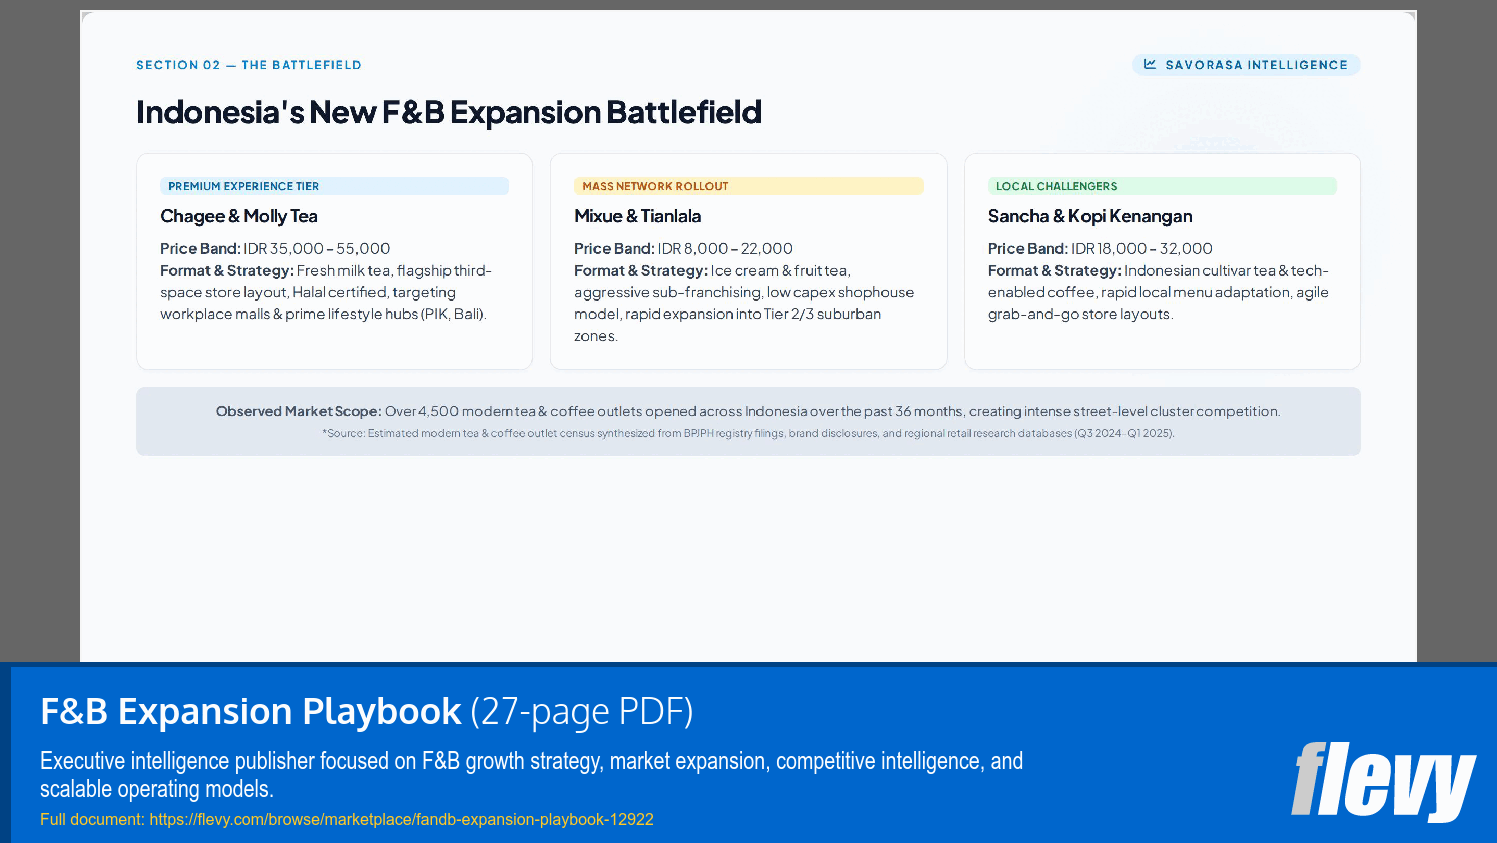Click the flevy logo

pyautogui.click(x=1383, y=781)
